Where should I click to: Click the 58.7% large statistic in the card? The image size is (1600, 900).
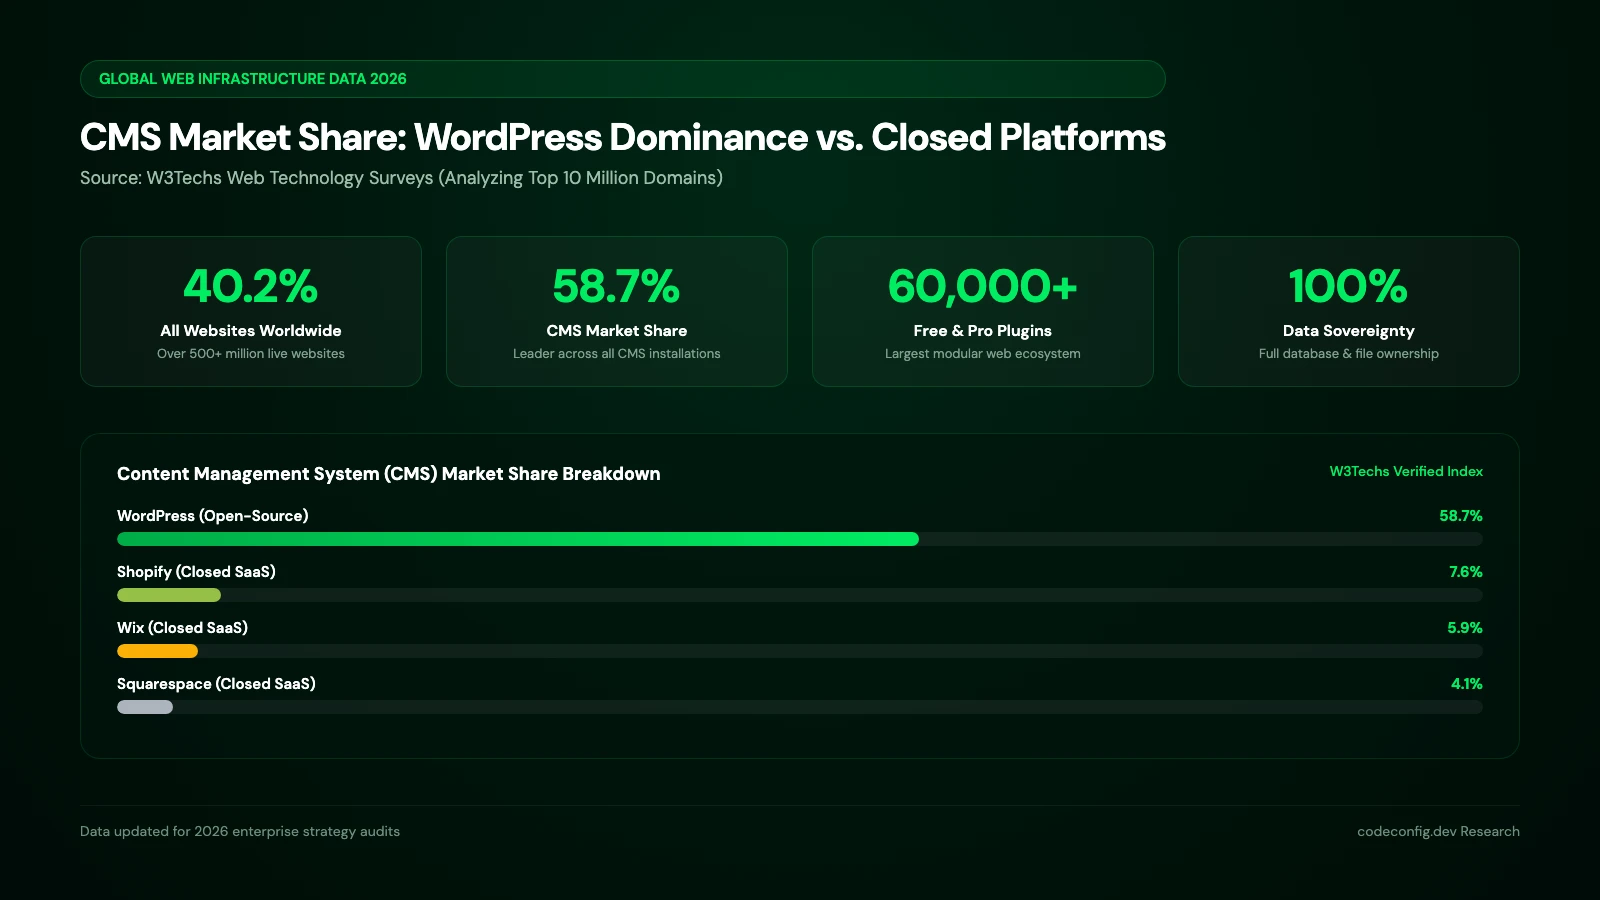(616, 286)
